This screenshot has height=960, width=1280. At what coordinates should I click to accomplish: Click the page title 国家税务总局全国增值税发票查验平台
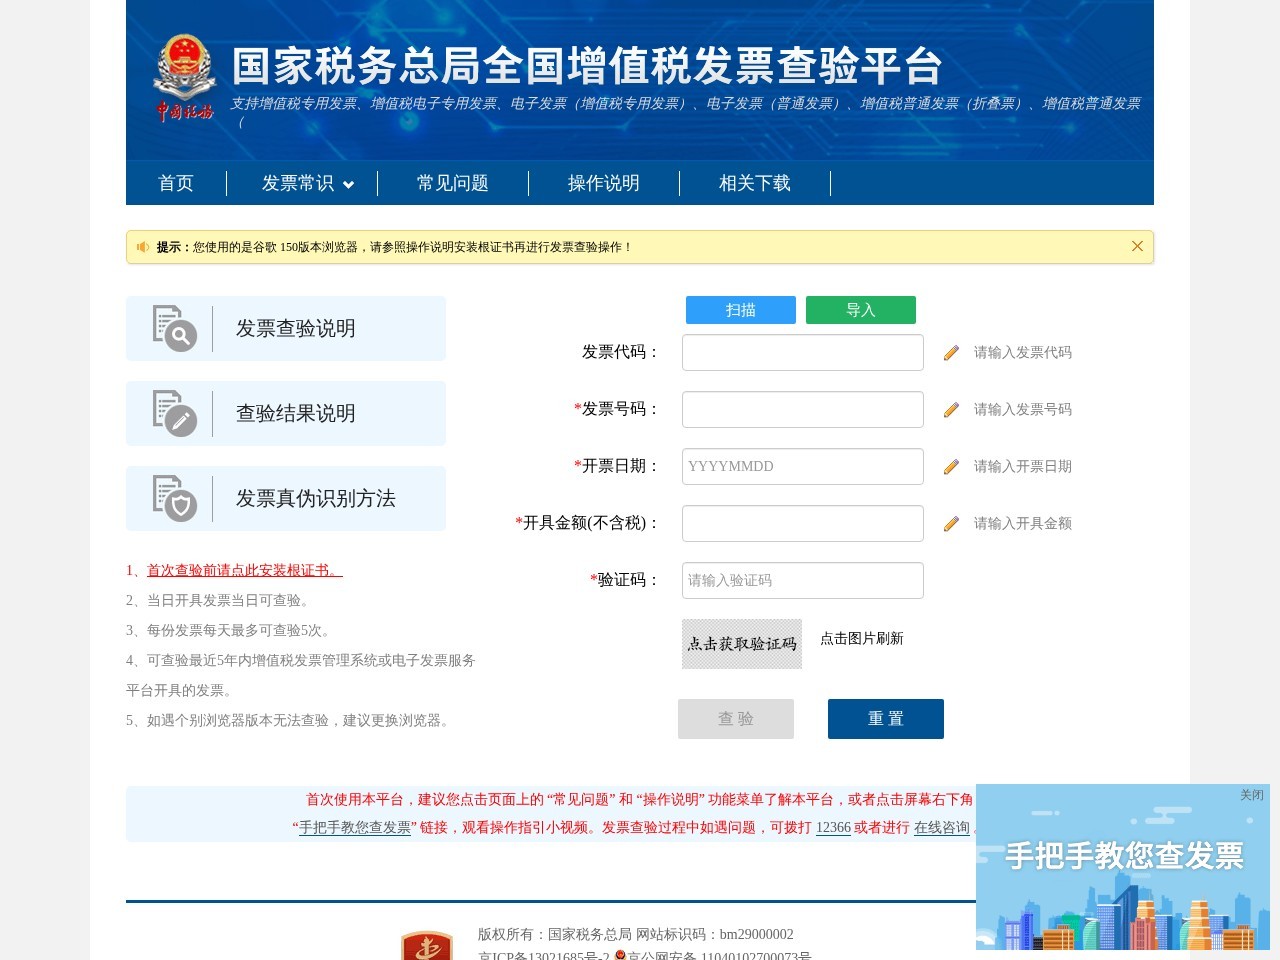tap(588, 66)
